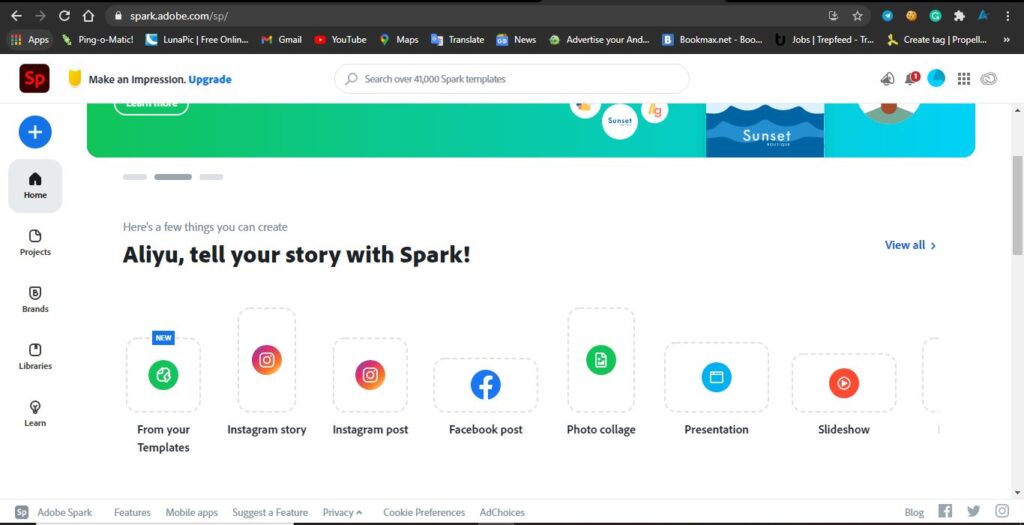Image resolution: width=1024 pixels, height=525 pixels.
Task: Bookmark this page with the star
Action: (857, 16)
